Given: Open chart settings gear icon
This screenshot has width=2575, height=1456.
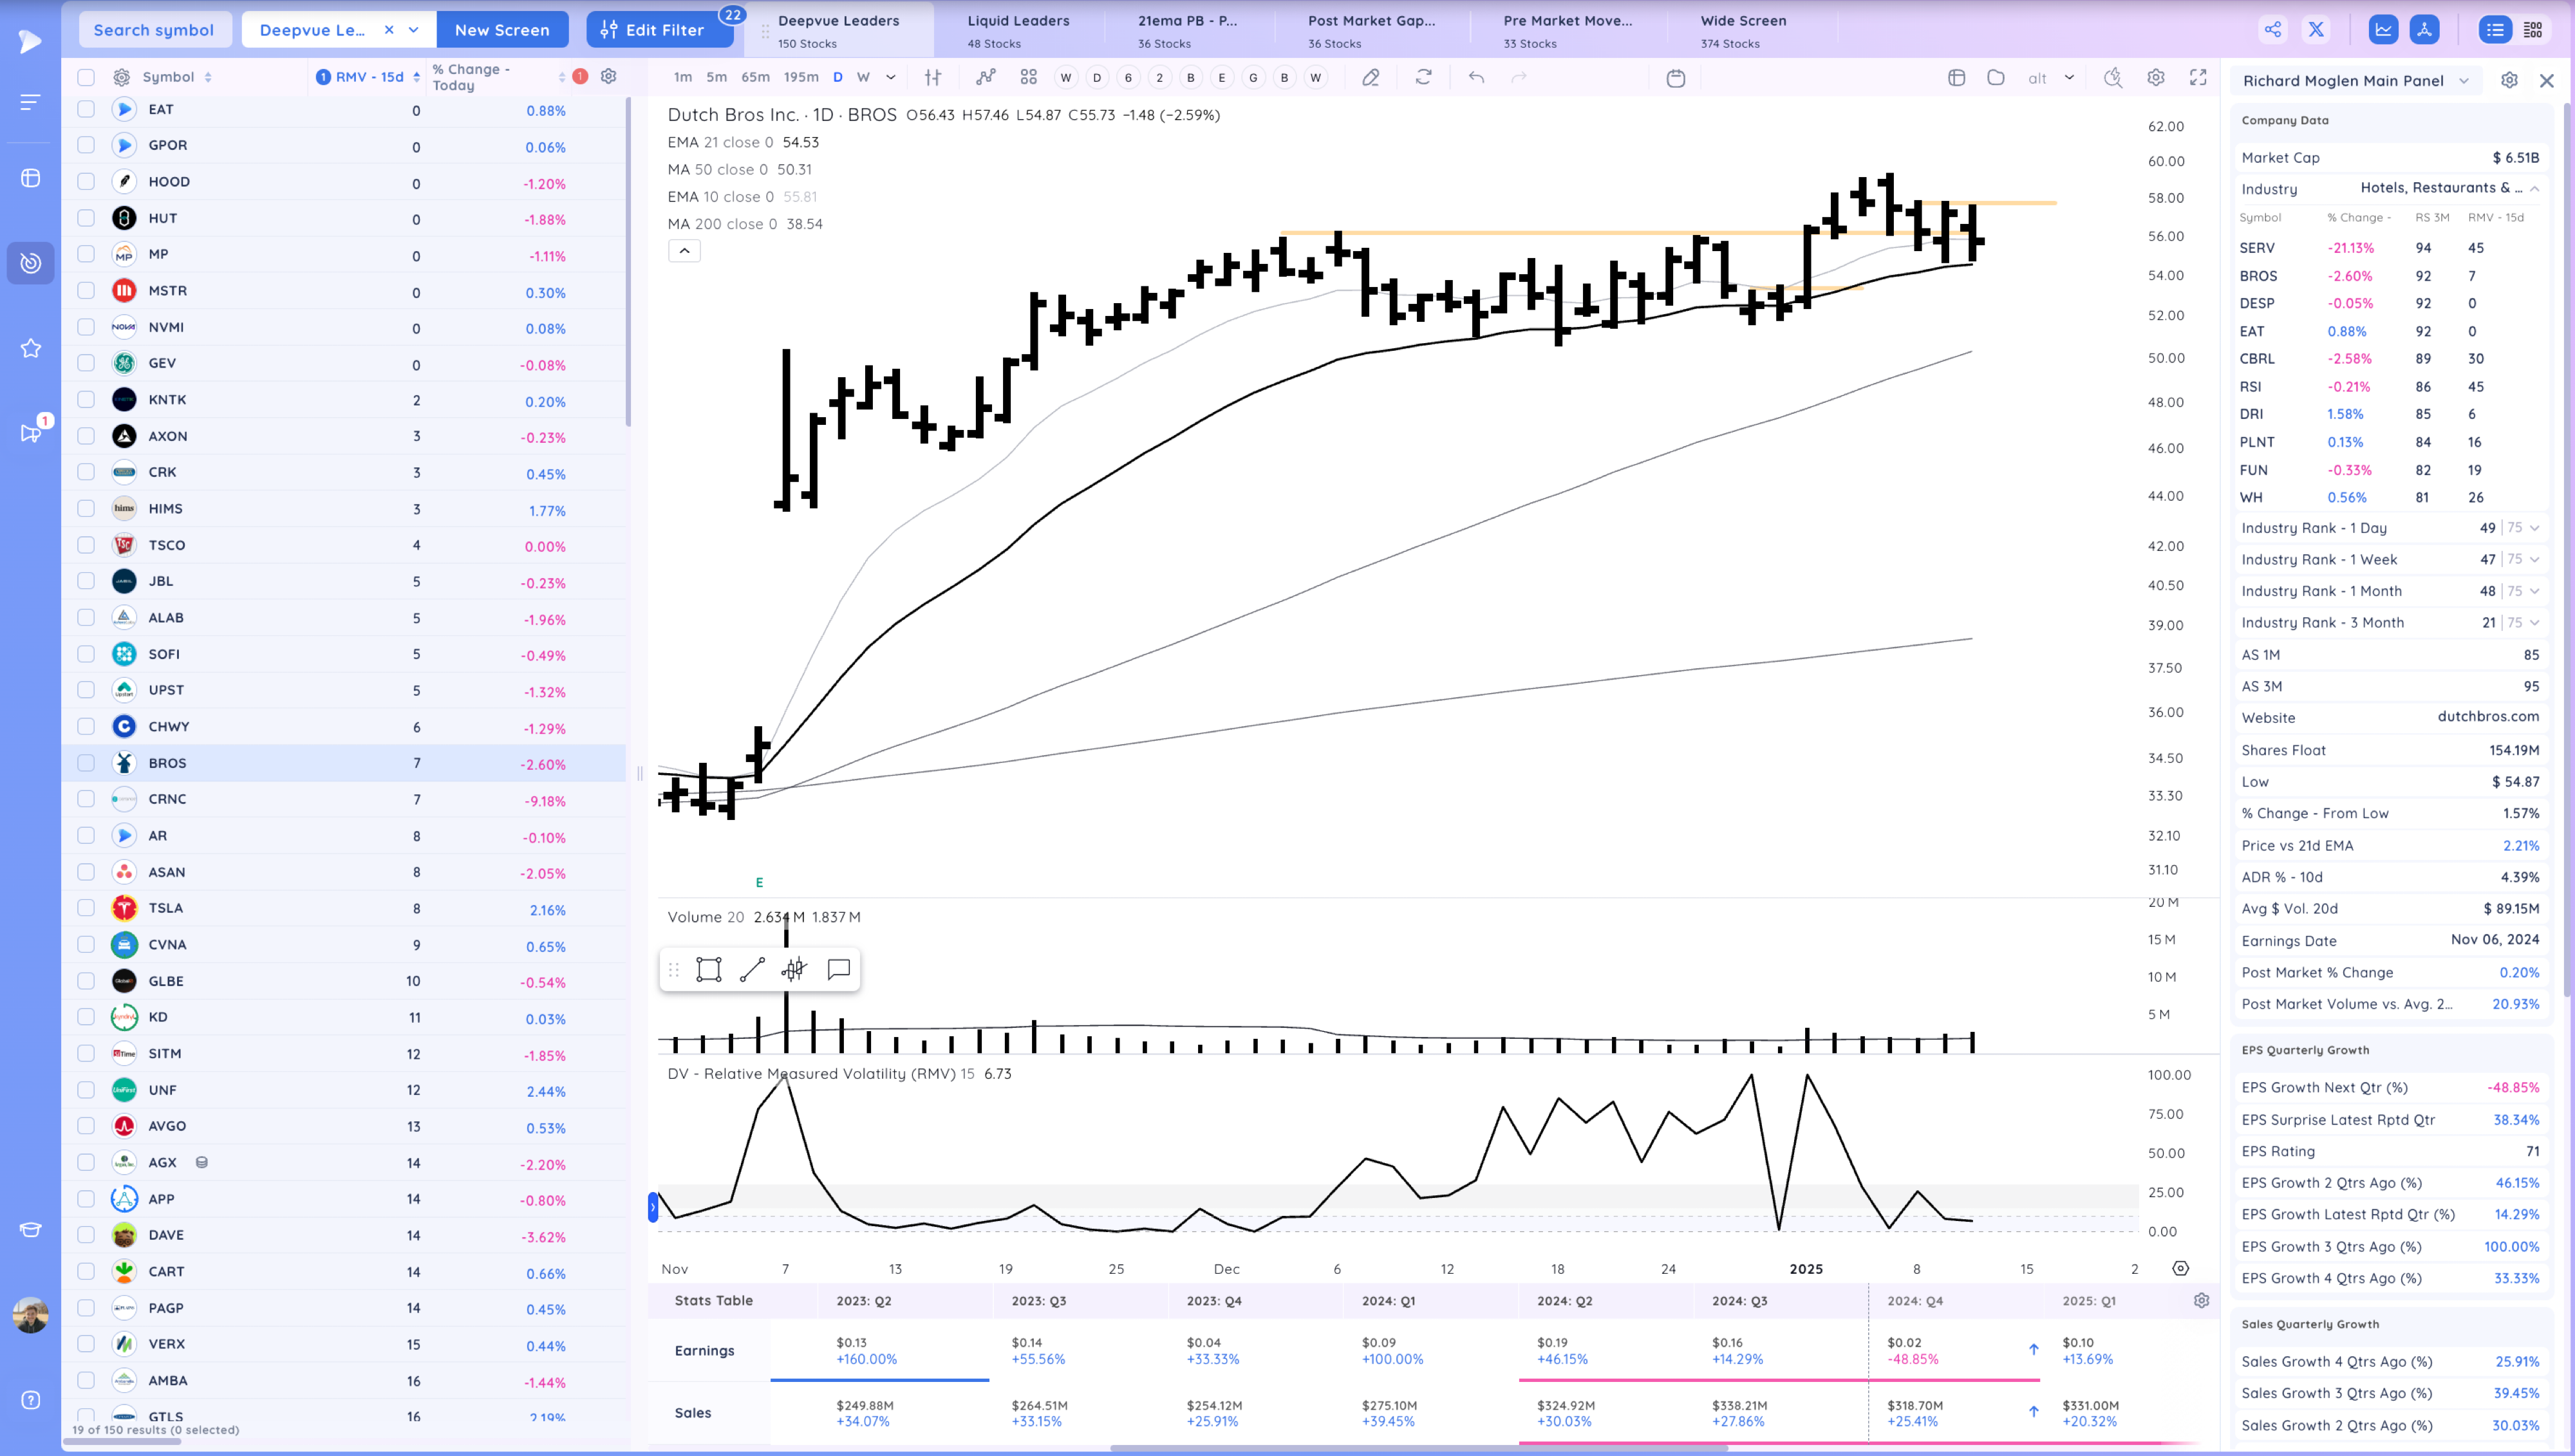Looking at the screenshot, I should (x=2156, y=77).
